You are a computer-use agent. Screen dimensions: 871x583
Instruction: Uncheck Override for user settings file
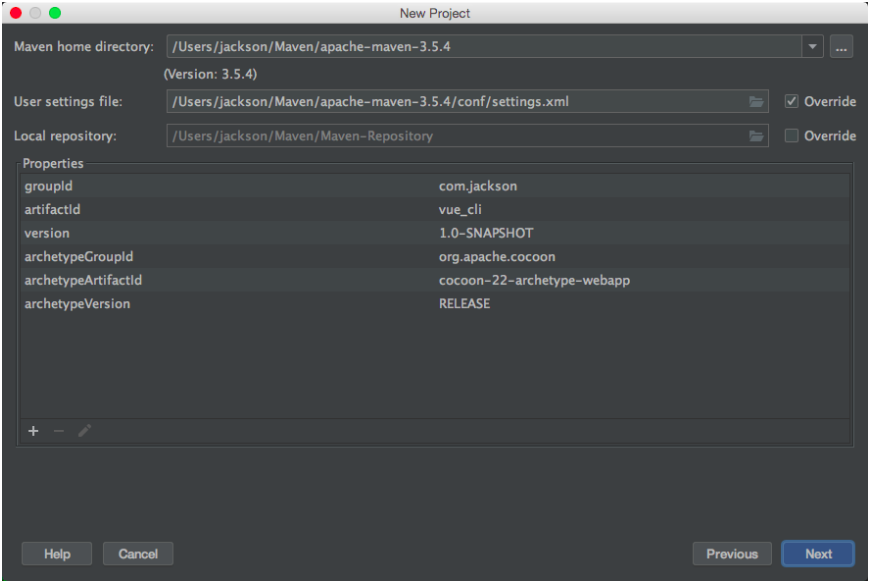(791, 101)
